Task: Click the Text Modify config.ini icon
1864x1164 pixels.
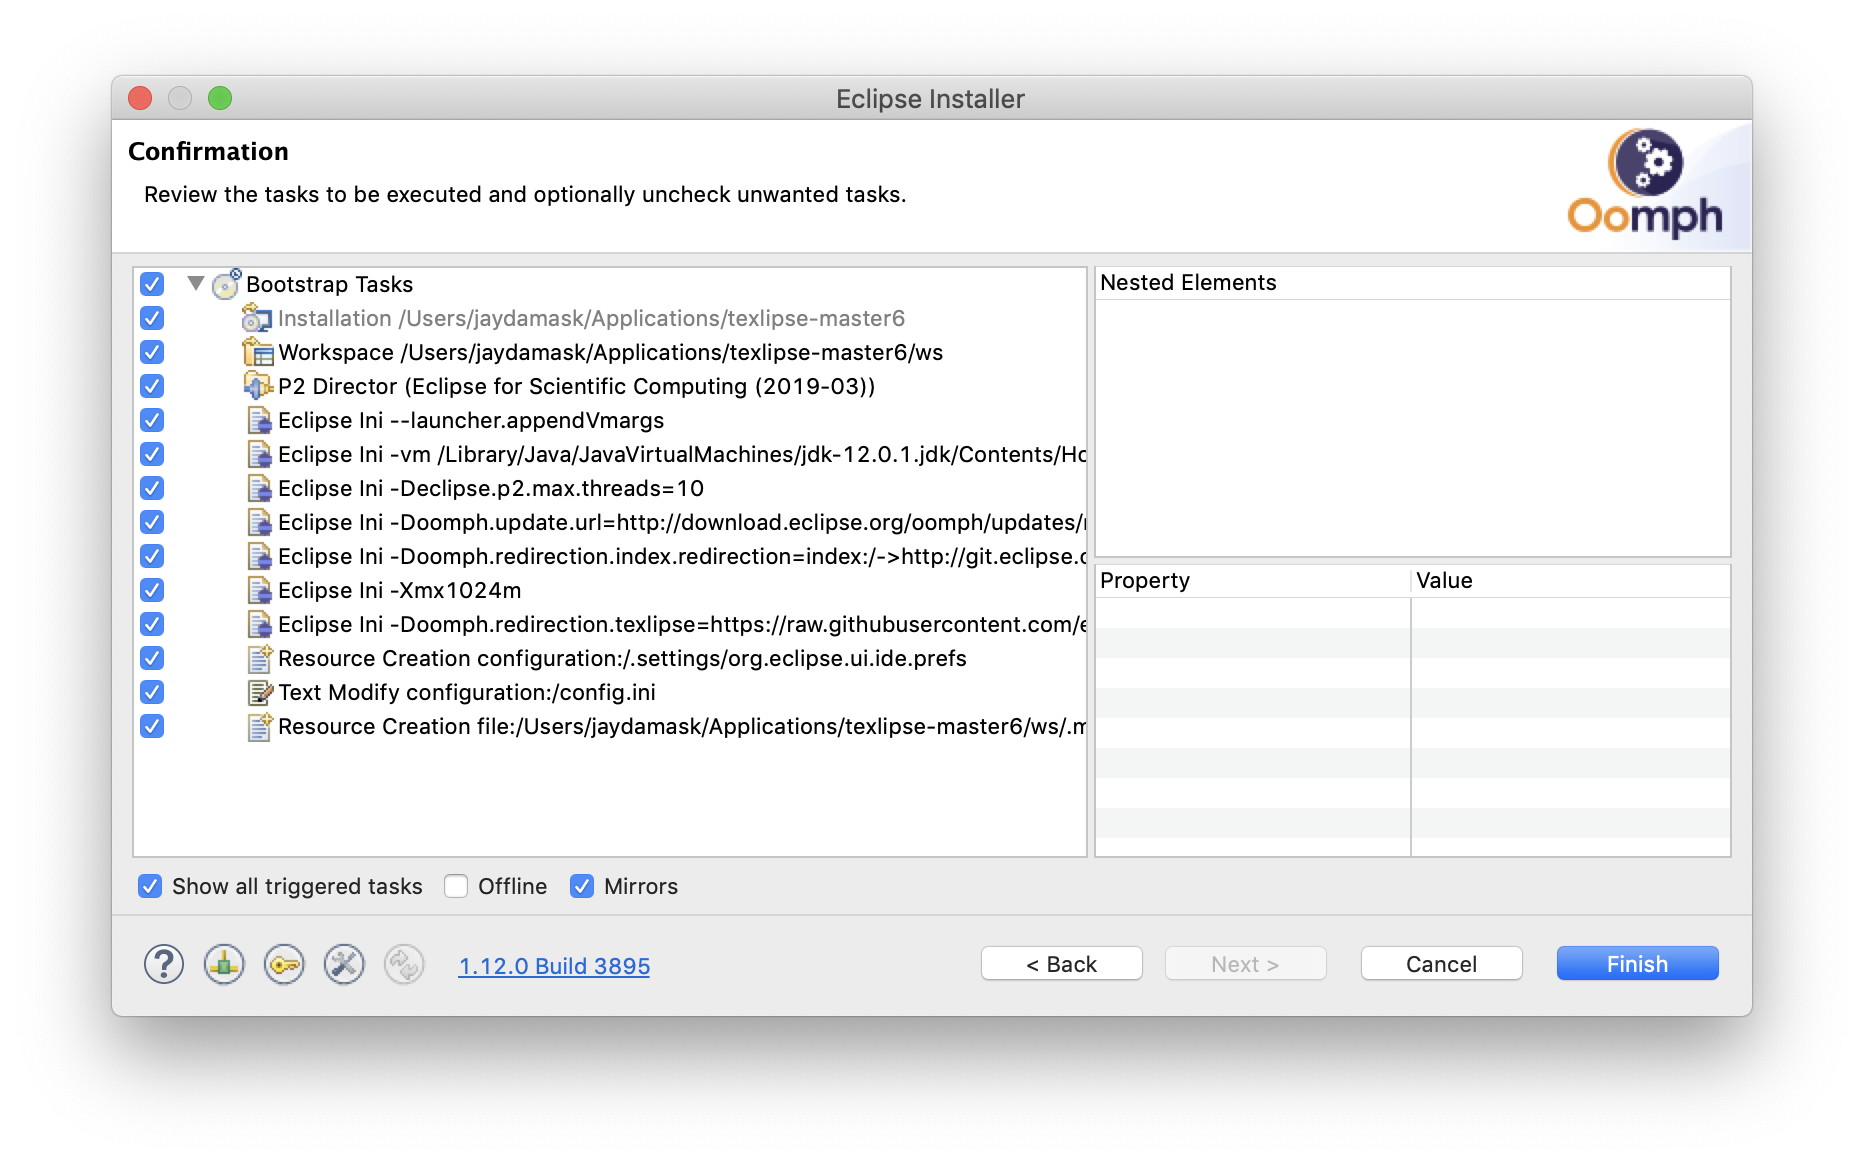Action: 259,692
